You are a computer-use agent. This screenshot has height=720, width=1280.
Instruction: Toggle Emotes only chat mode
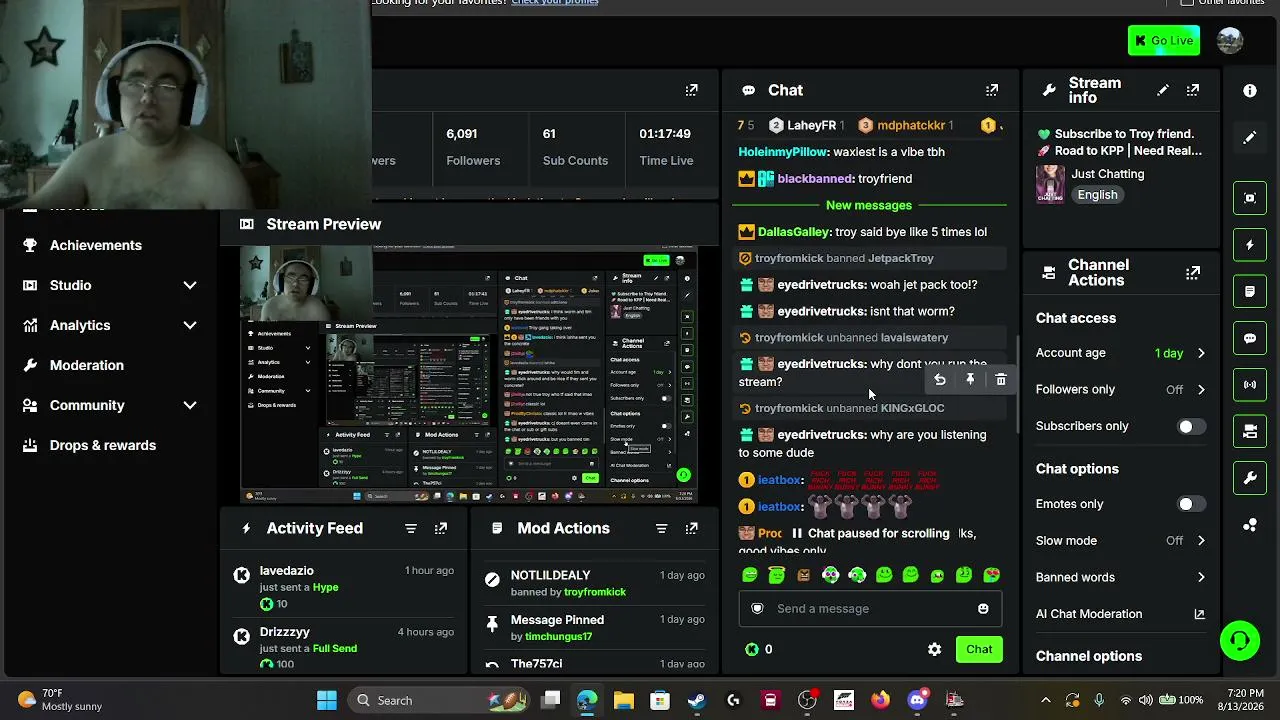[1190, 504]
